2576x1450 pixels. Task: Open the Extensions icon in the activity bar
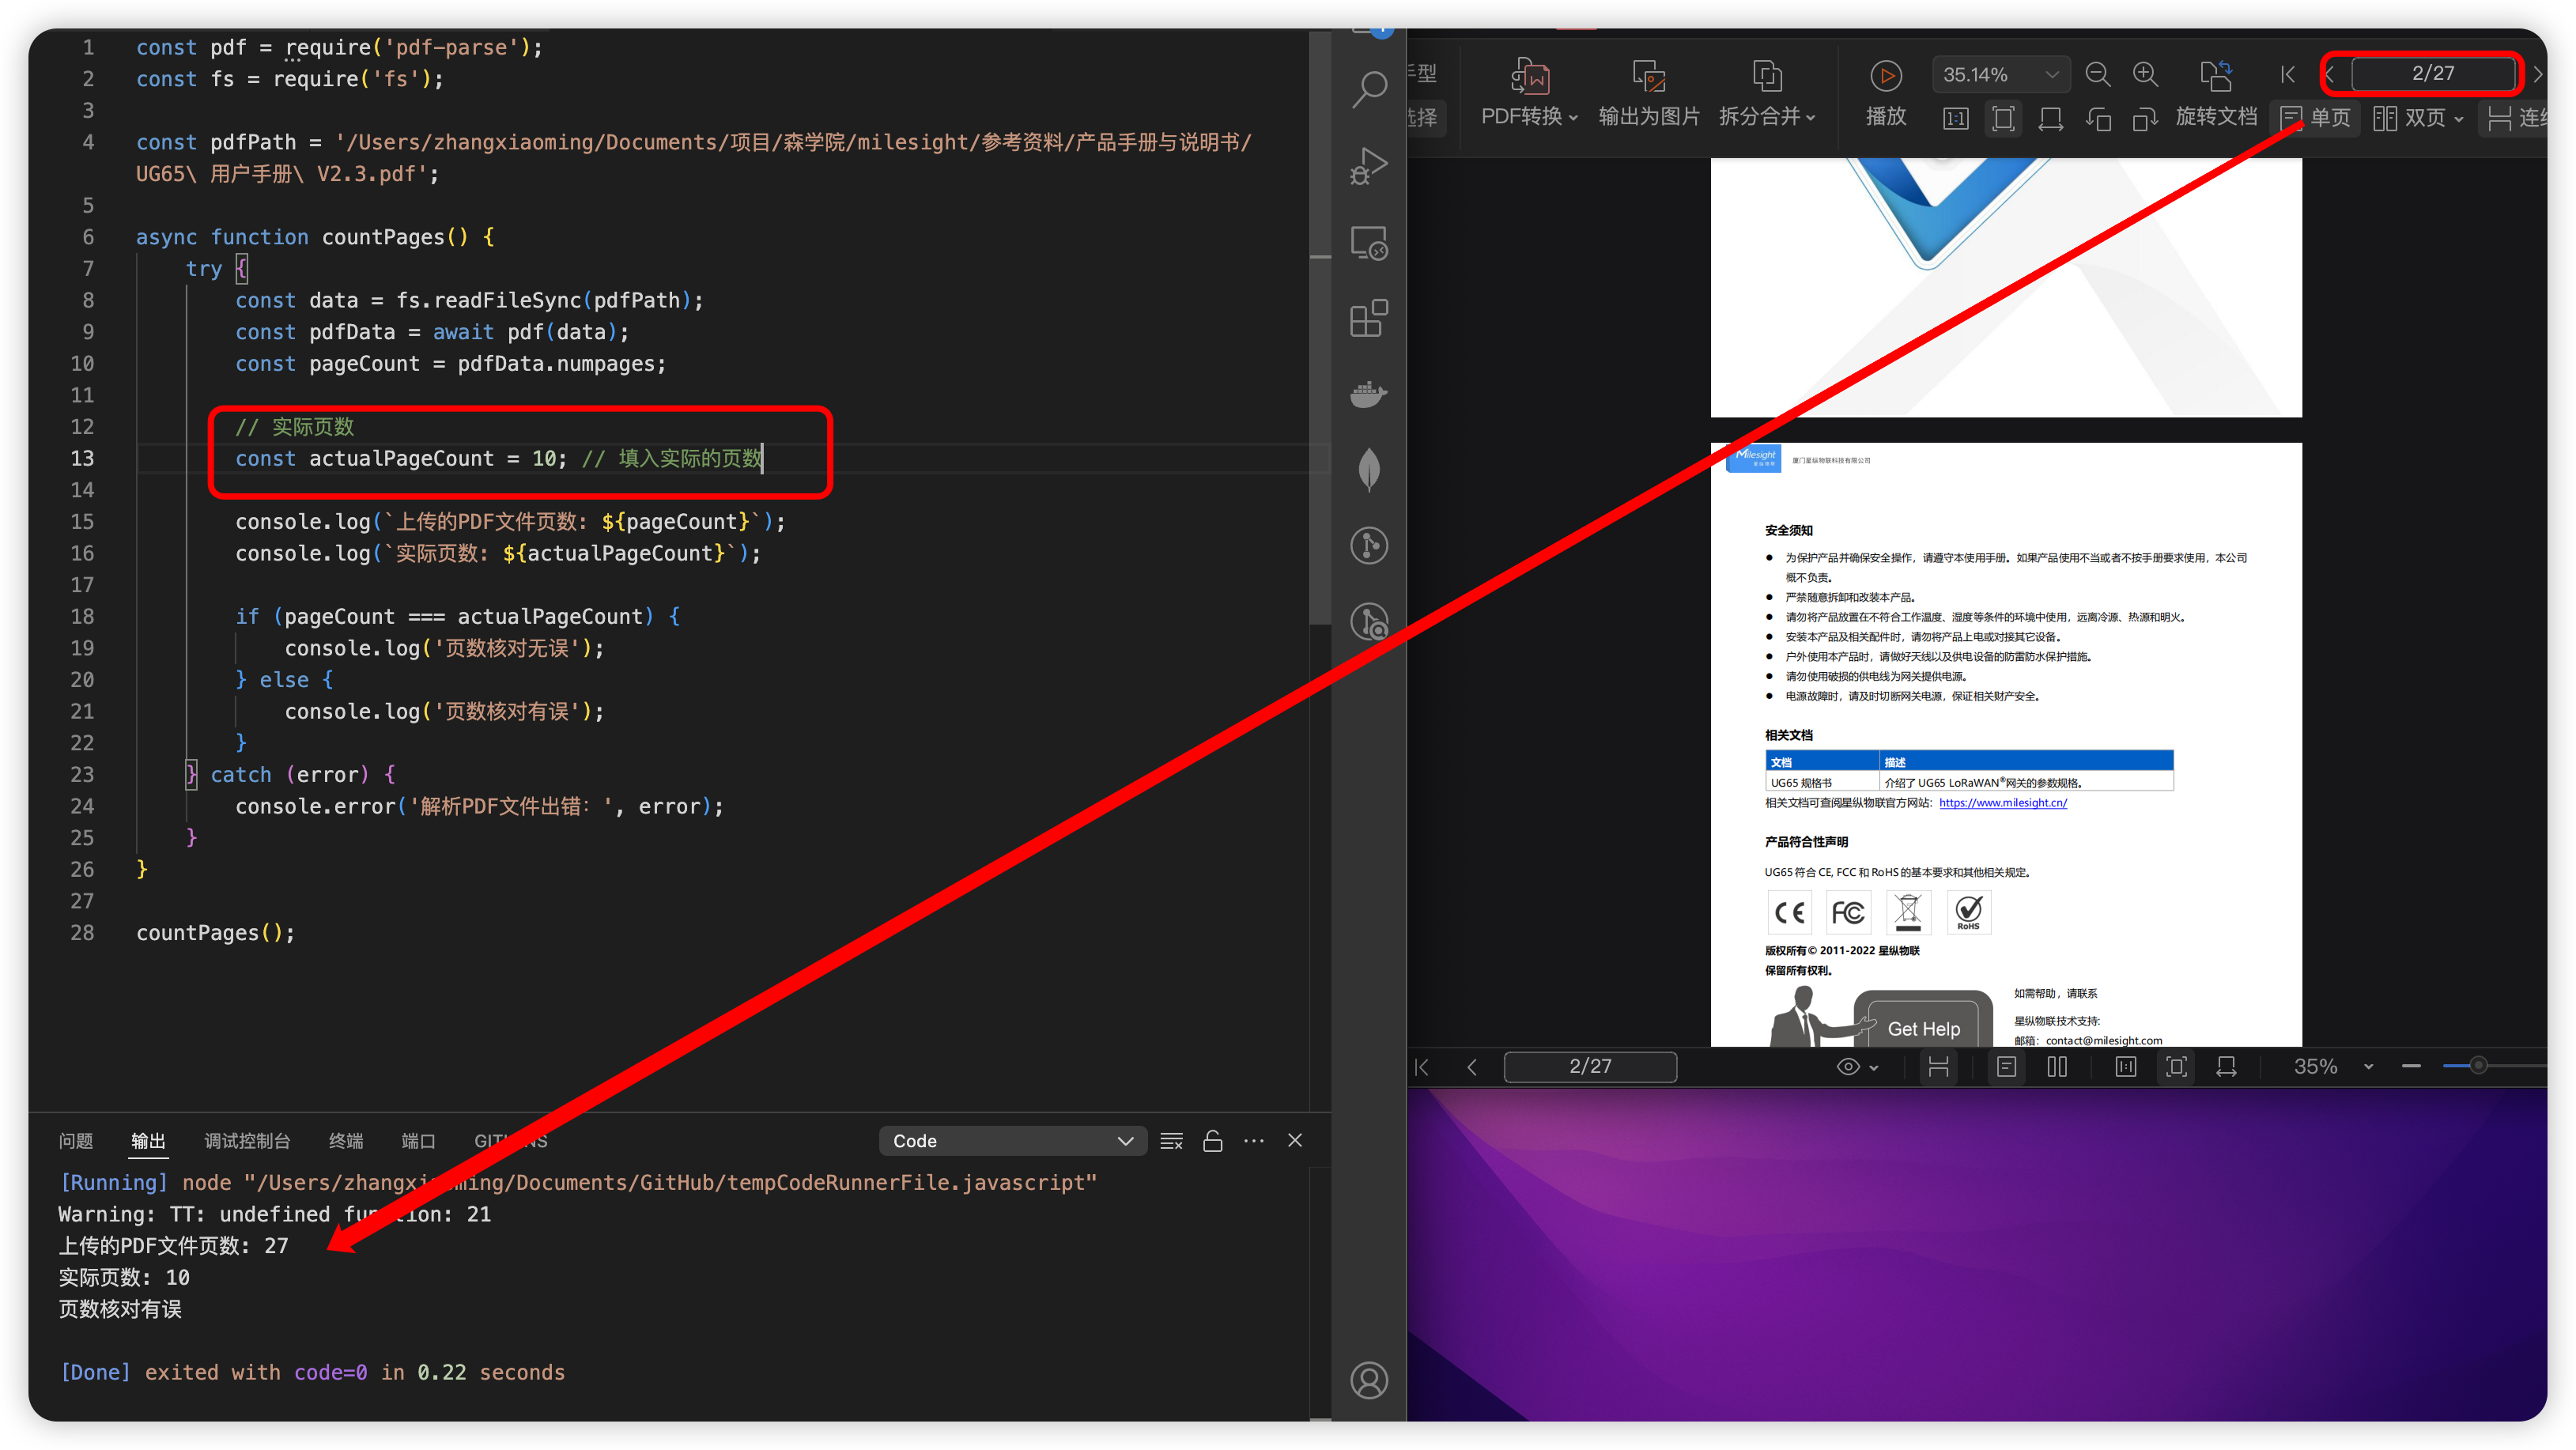pos(1369,318)
